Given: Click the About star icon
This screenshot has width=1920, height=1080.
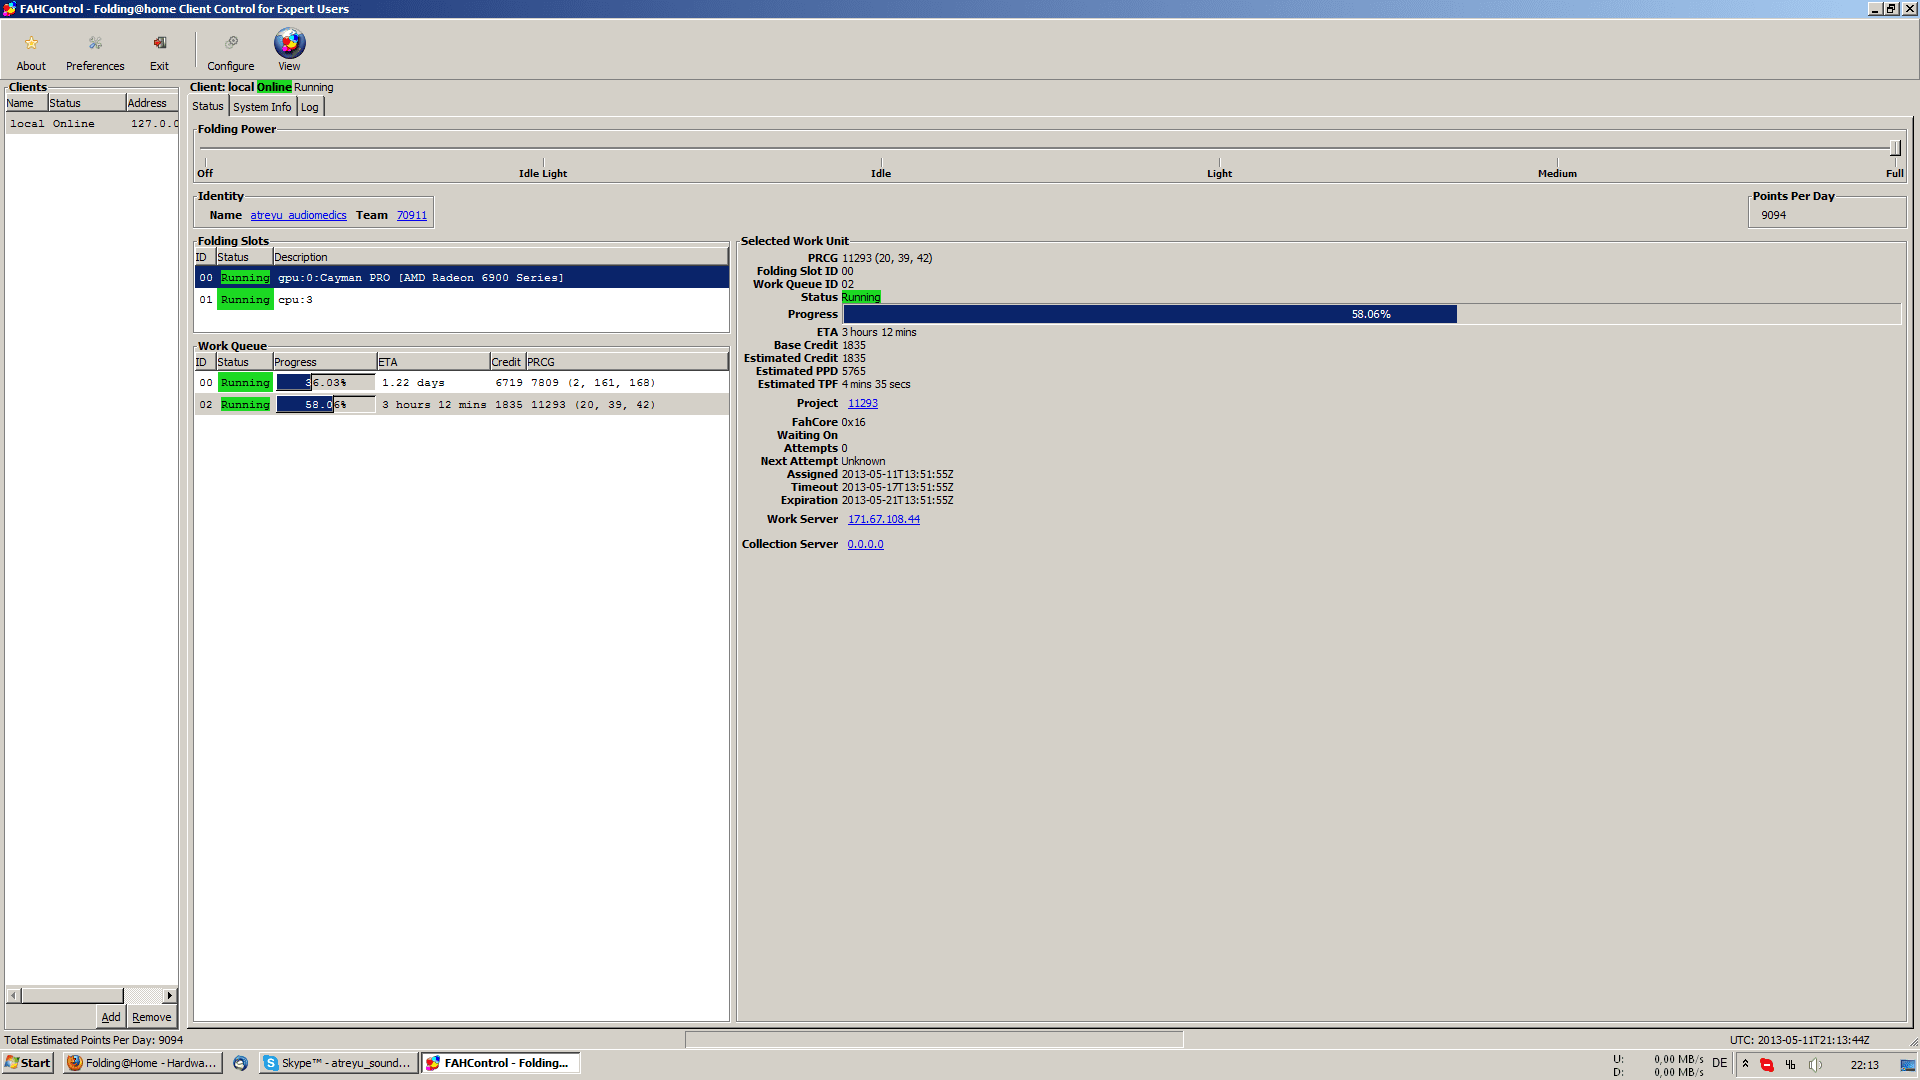Looking at the screenshot, I should (31, 43).
